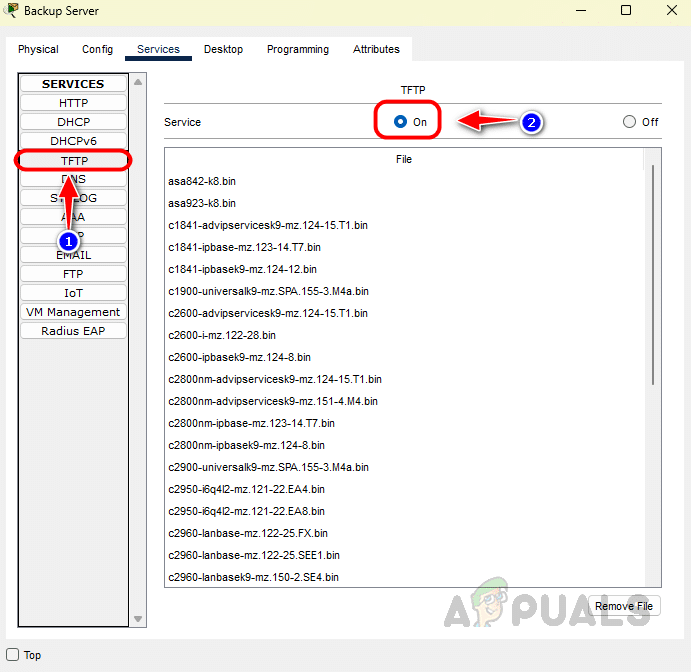Select the HTTP service
This screenshot has height=672, width=691.
tap(73, 103)
